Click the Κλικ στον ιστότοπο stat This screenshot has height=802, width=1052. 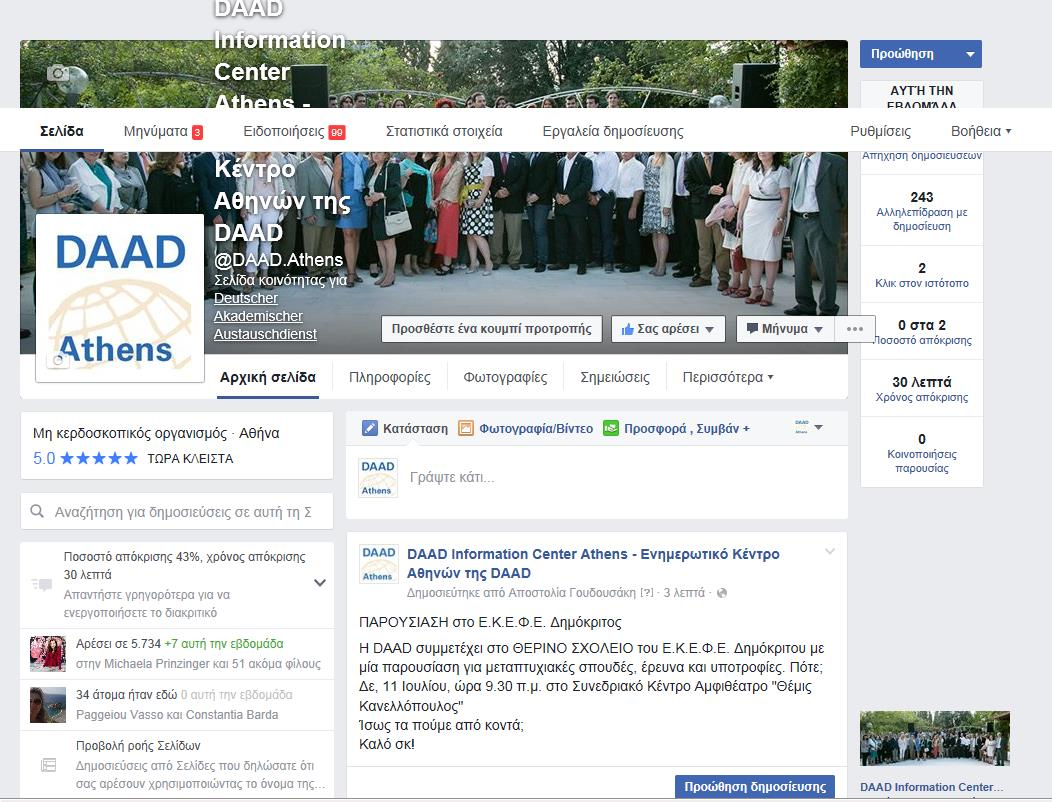point(922,275)
